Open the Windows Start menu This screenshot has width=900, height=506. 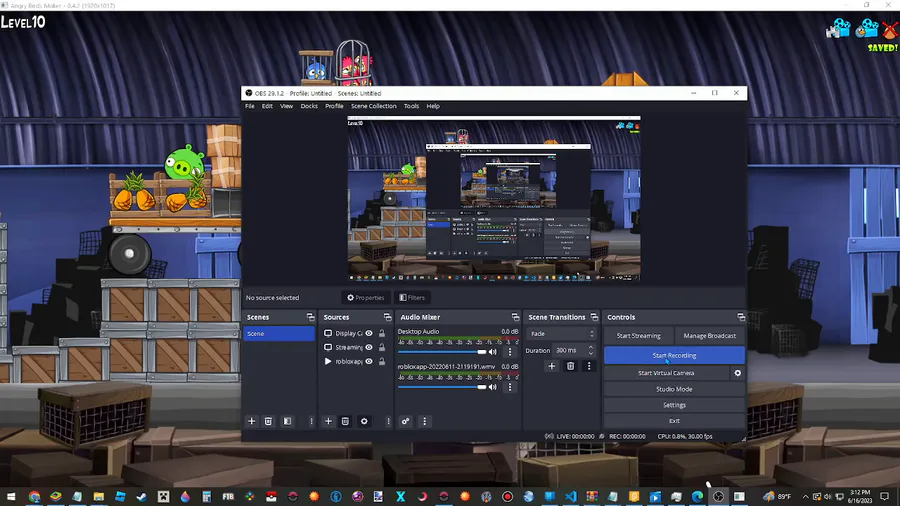click(11, 496)
